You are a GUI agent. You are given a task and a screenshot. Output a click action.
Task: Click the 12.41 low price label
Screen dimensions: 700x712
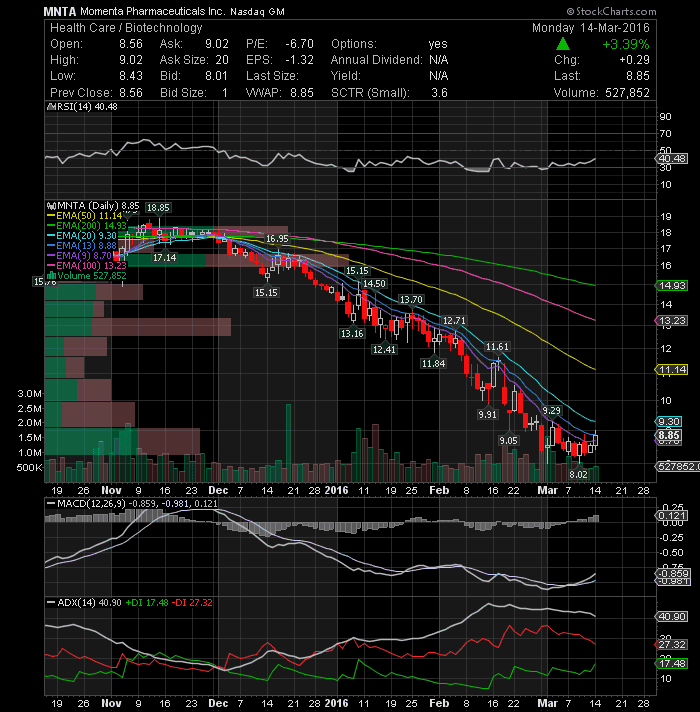(384, 349)
